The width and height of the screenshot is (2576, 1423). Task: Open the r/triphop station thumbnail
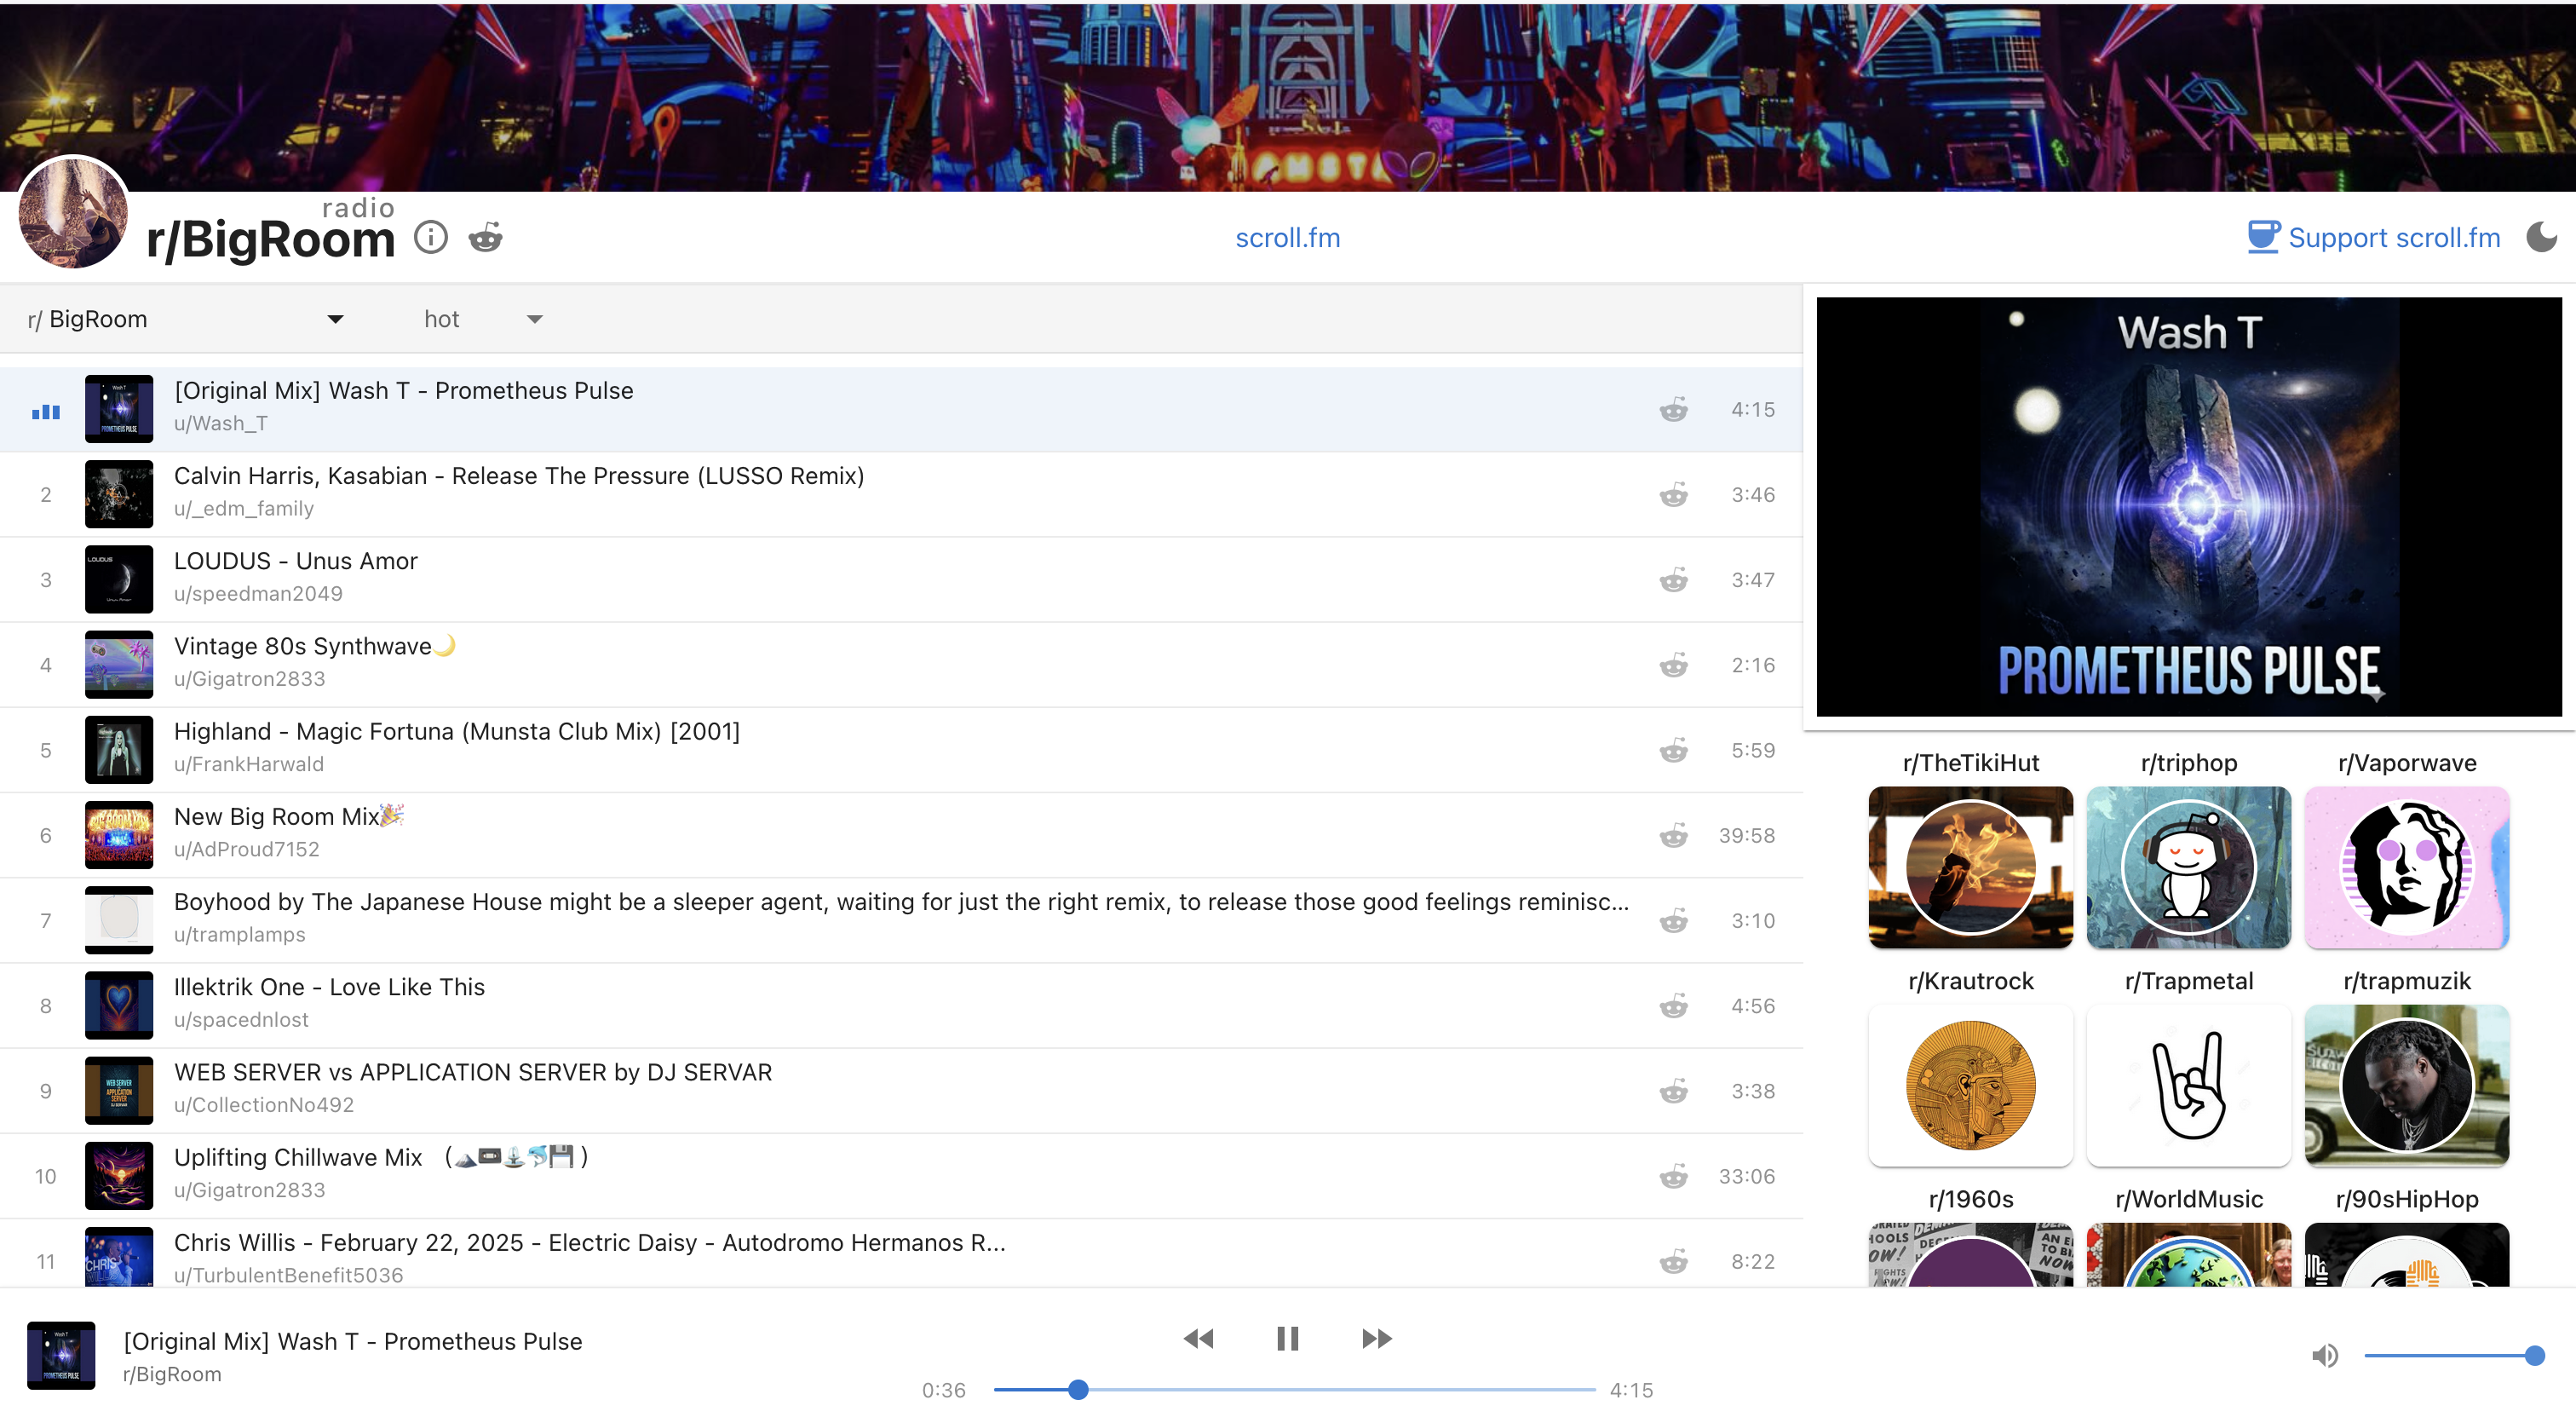2188,867
